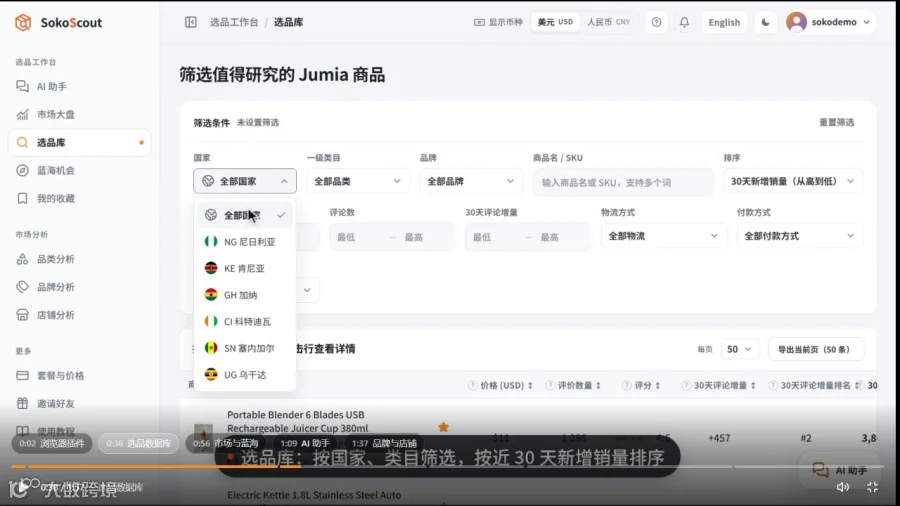Expand the 全部品牌 brand dropdown
900x506 pixels.
471,181
